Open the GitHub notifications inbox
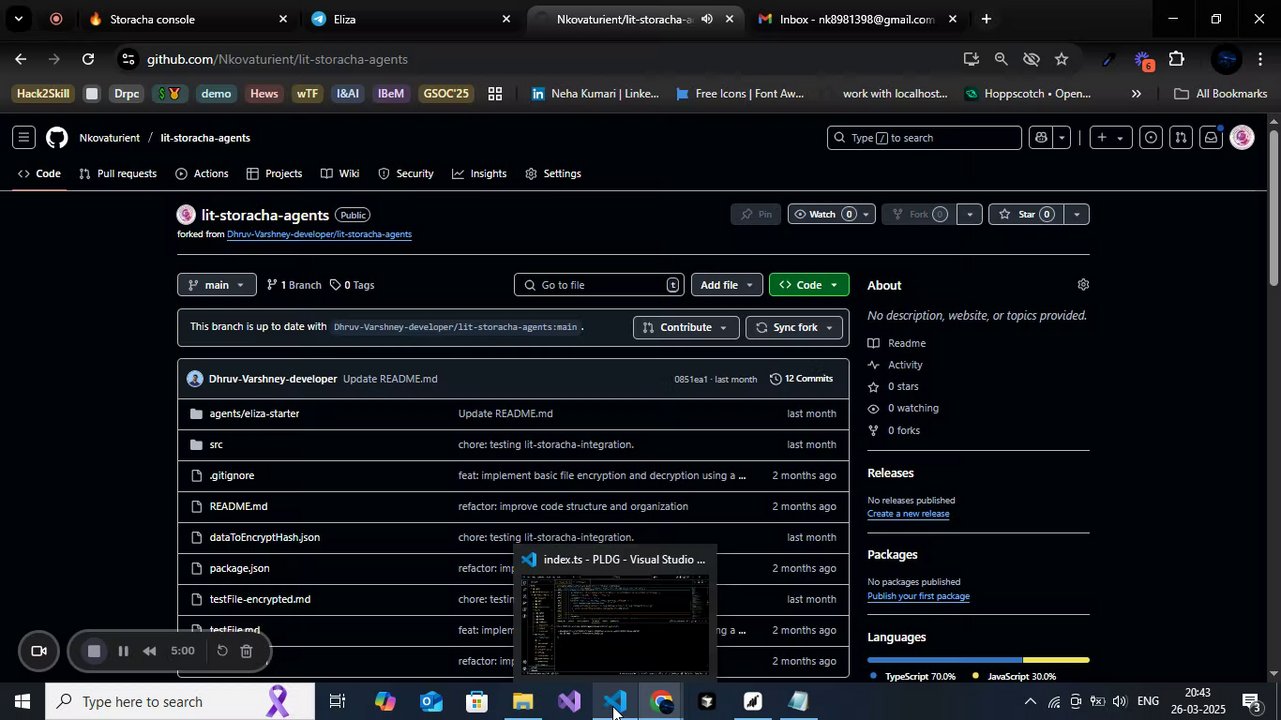The image size is (1281, 720). click(x=1211, y=138)
